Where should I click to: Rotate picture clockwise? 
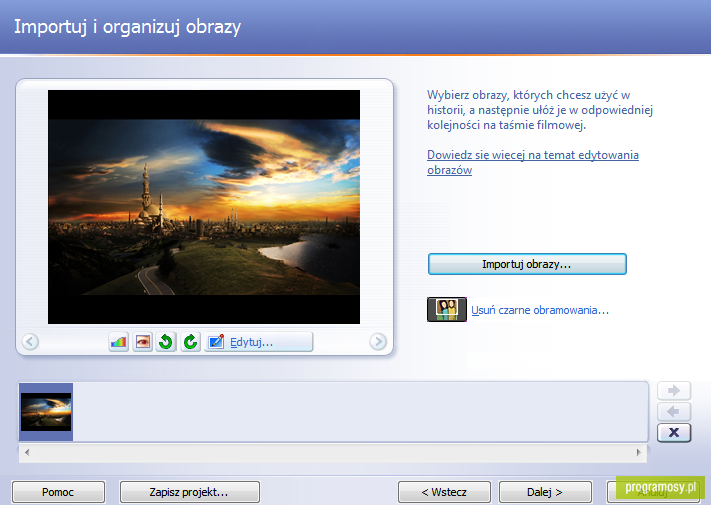[190, 342]
